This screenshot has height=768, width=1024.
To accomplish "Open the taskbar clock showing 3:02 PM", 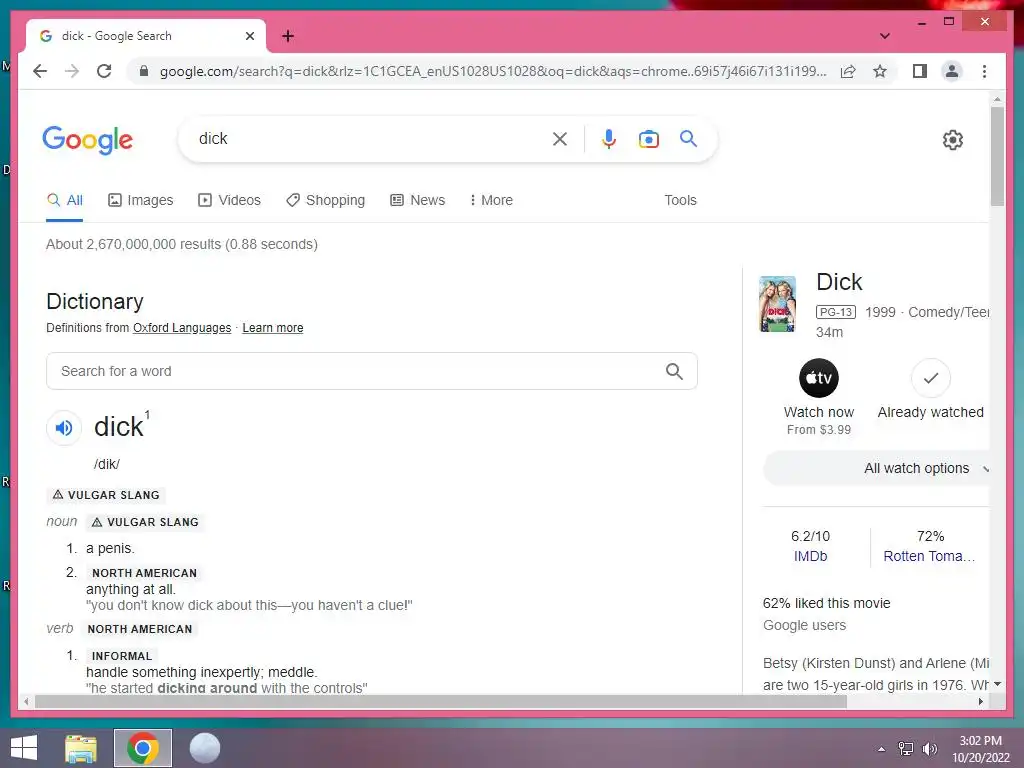I will tap(980, 749).
